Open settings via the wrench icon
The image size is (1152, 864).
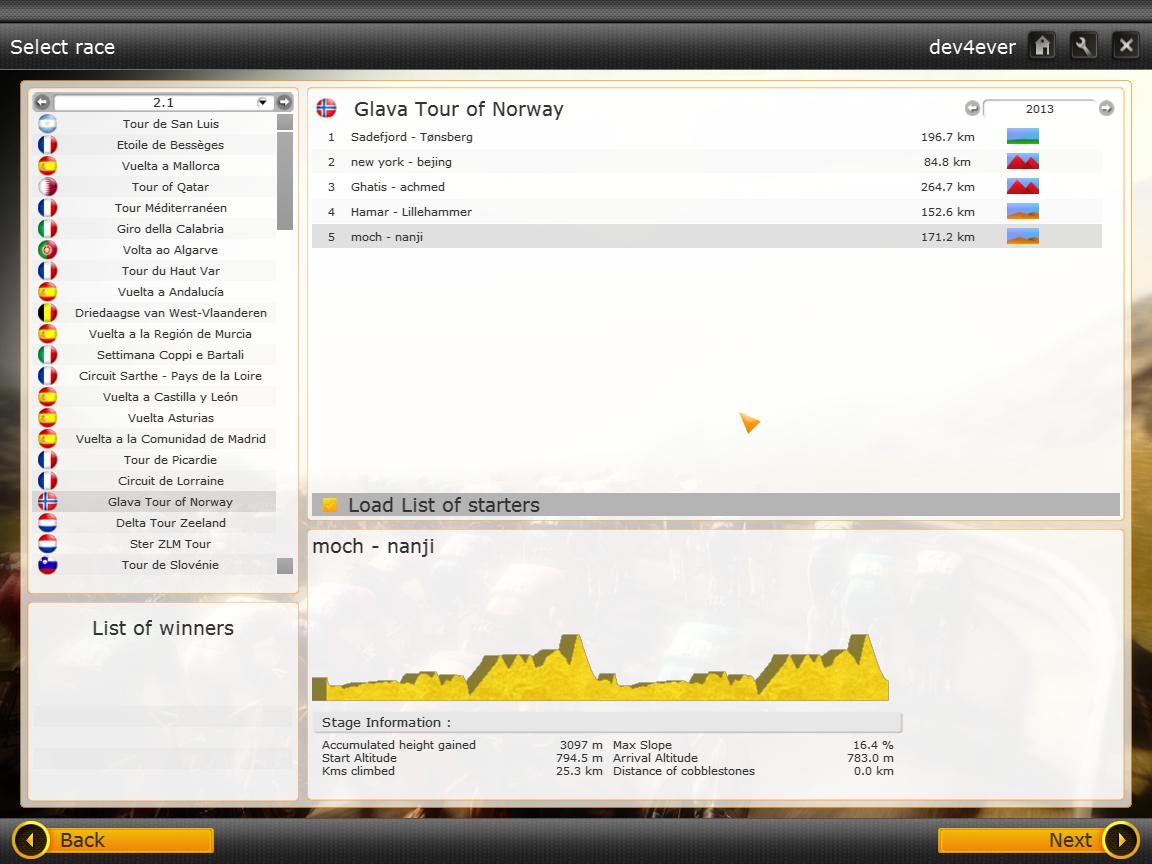(x=1084, y=46)
